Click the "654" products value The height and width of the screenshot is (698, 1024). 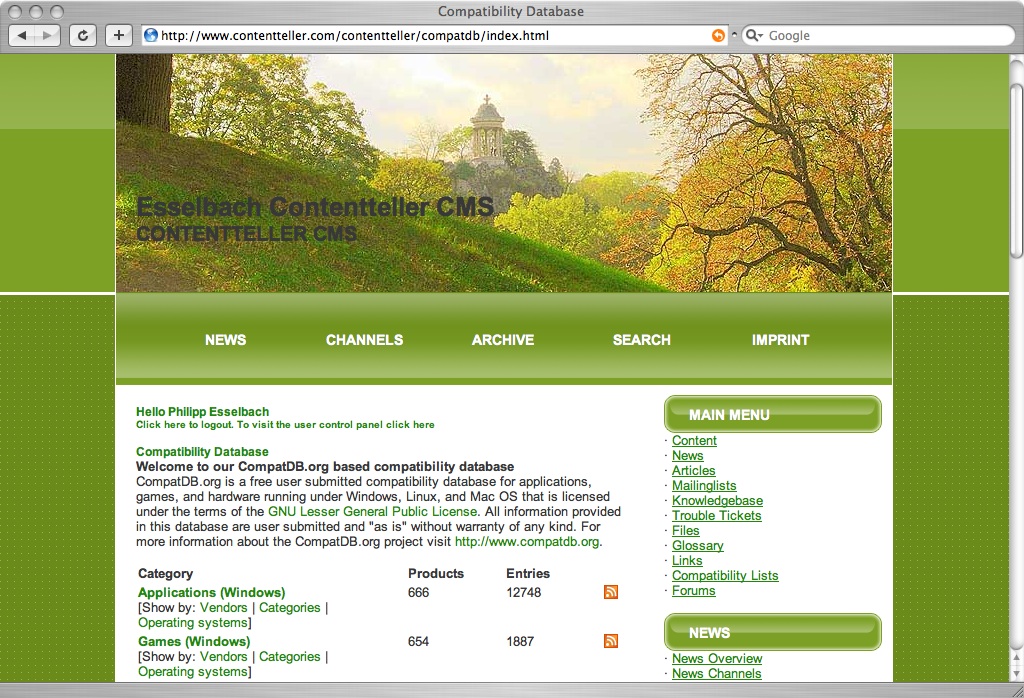click(419, 642)
